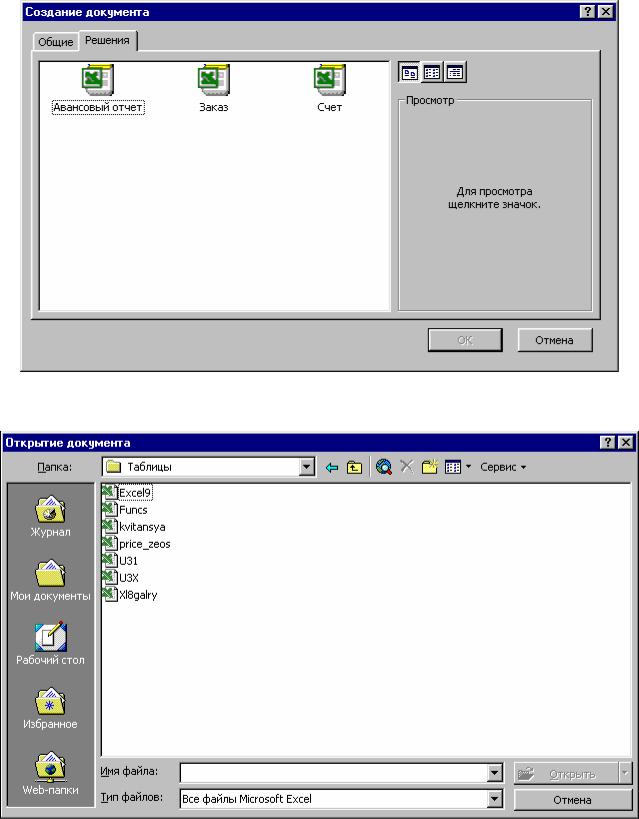The width and height of the screenshot is (639, 819).
Task: Click the Search the Web icon
Action: pos(384,467)
